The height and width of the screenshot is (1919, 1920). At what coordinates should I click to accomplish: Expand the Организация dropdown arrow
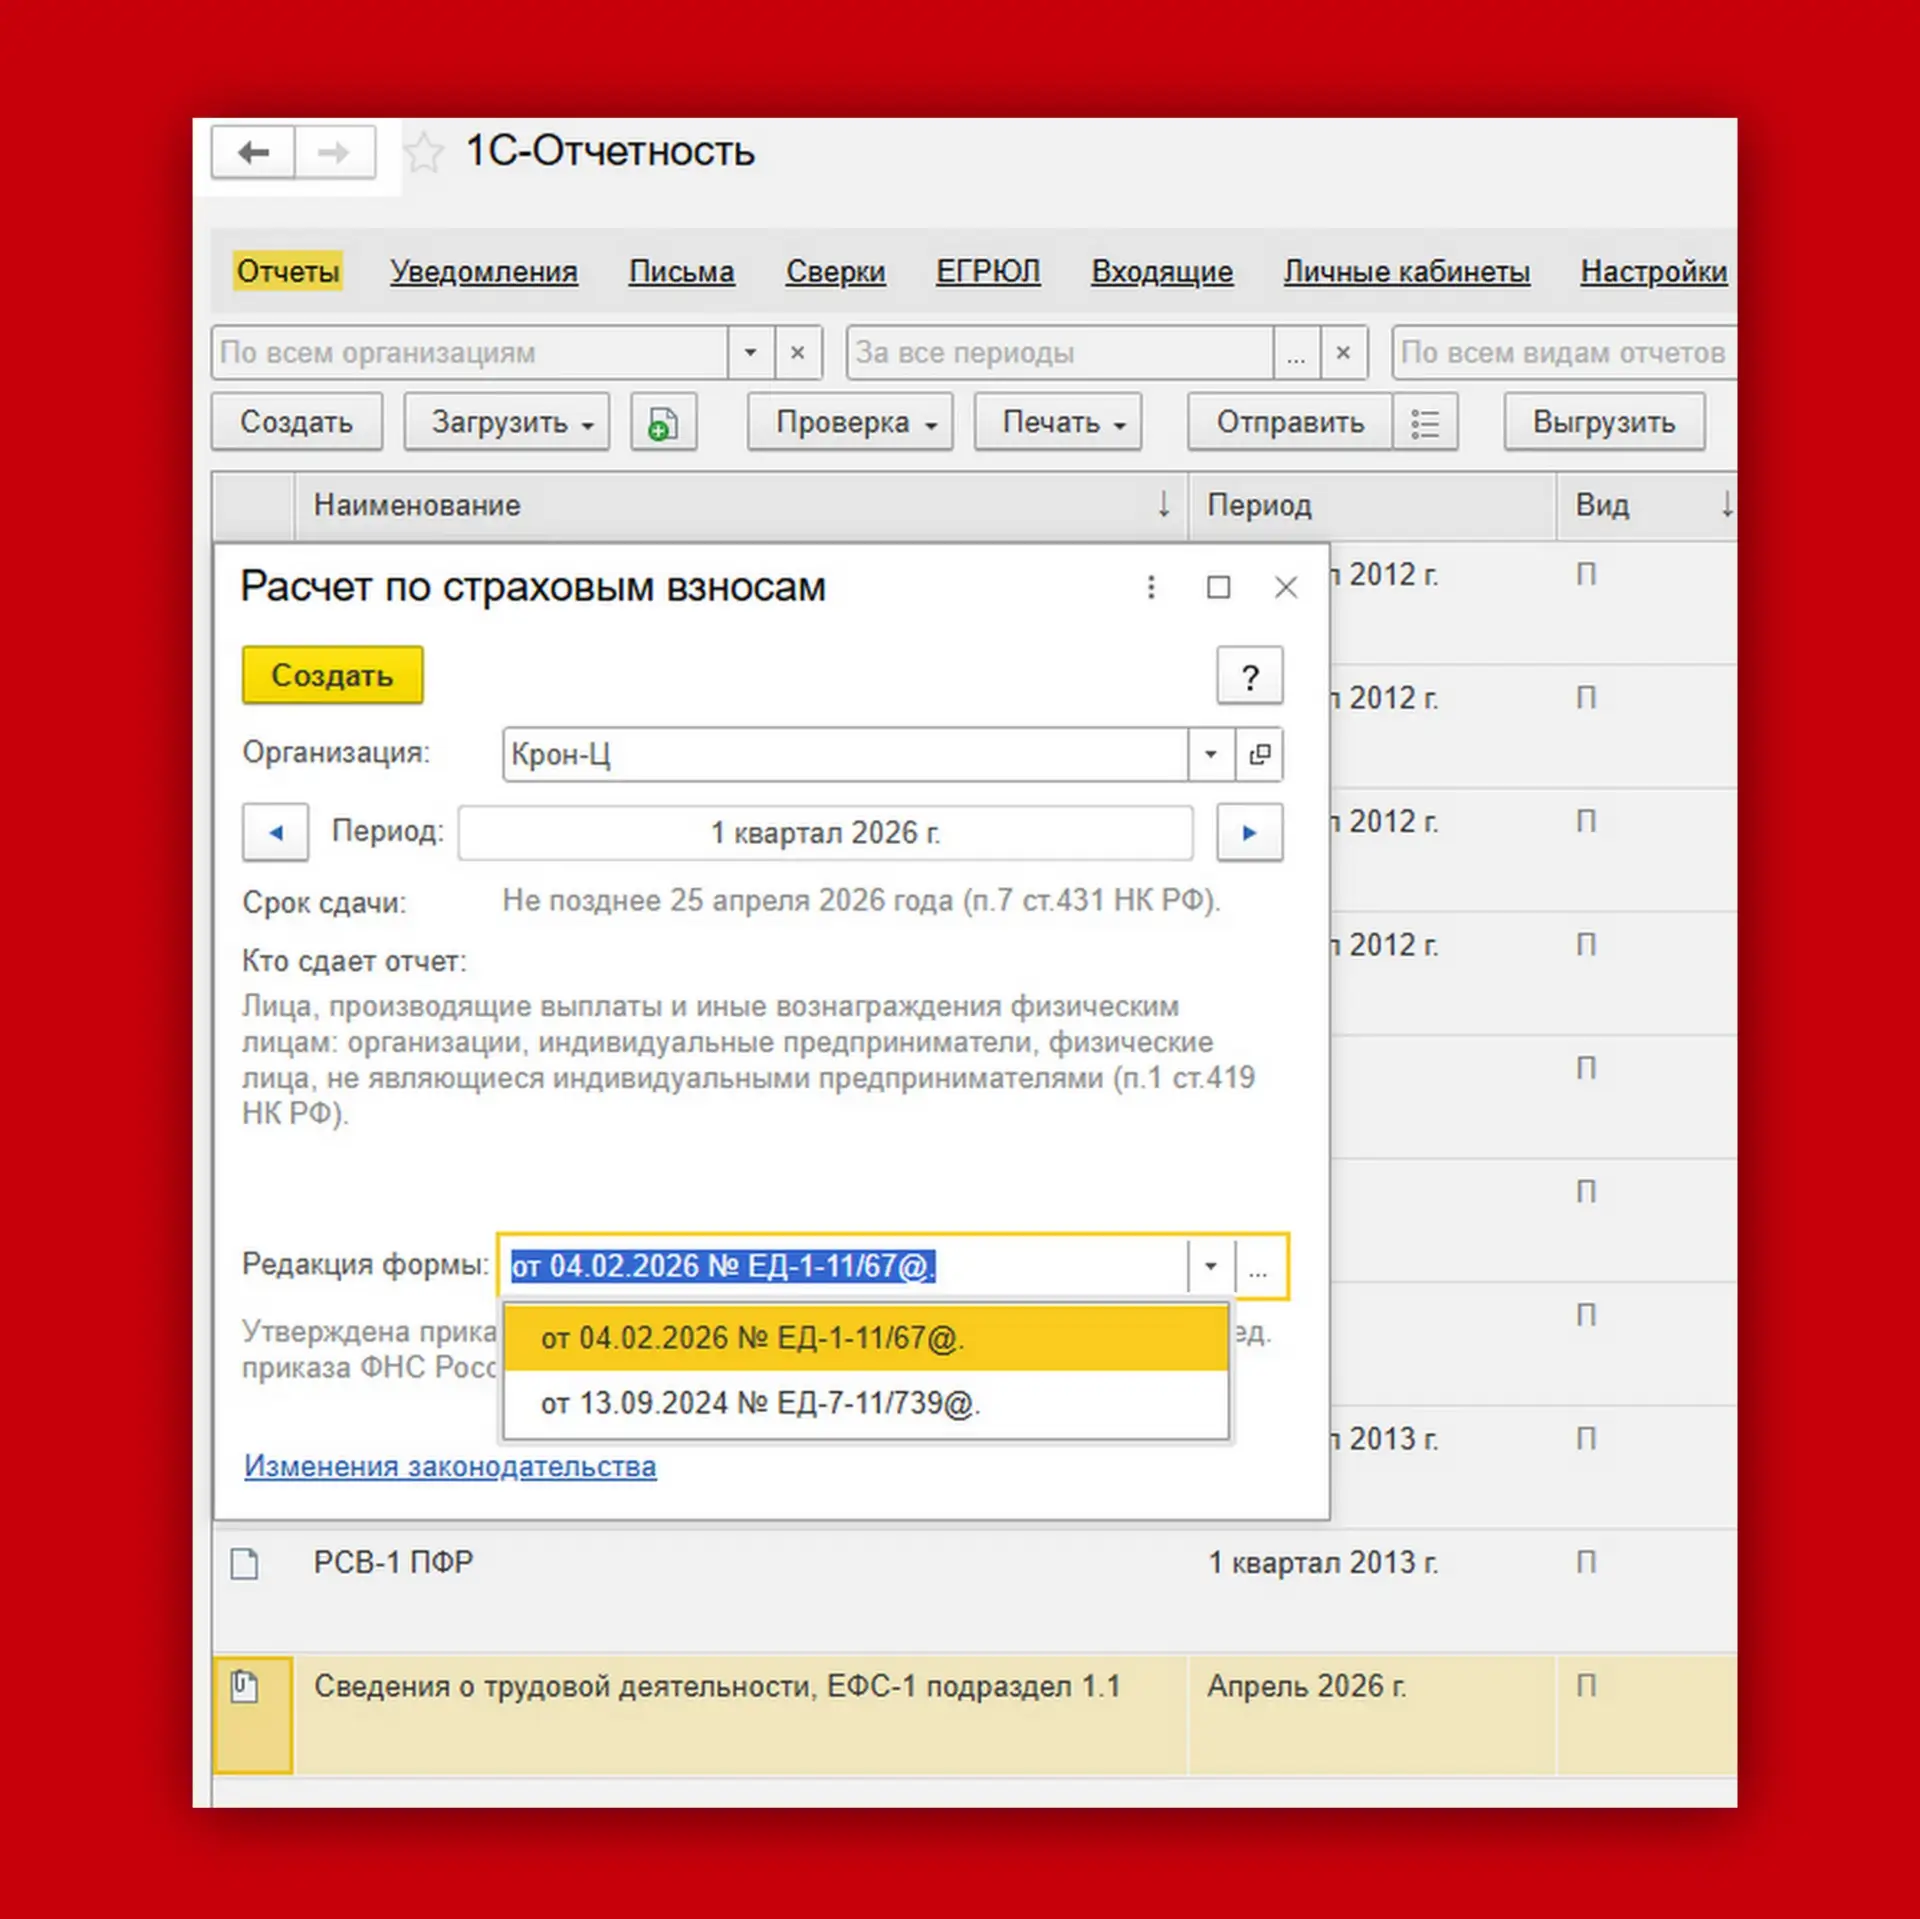coord(1211,754)
